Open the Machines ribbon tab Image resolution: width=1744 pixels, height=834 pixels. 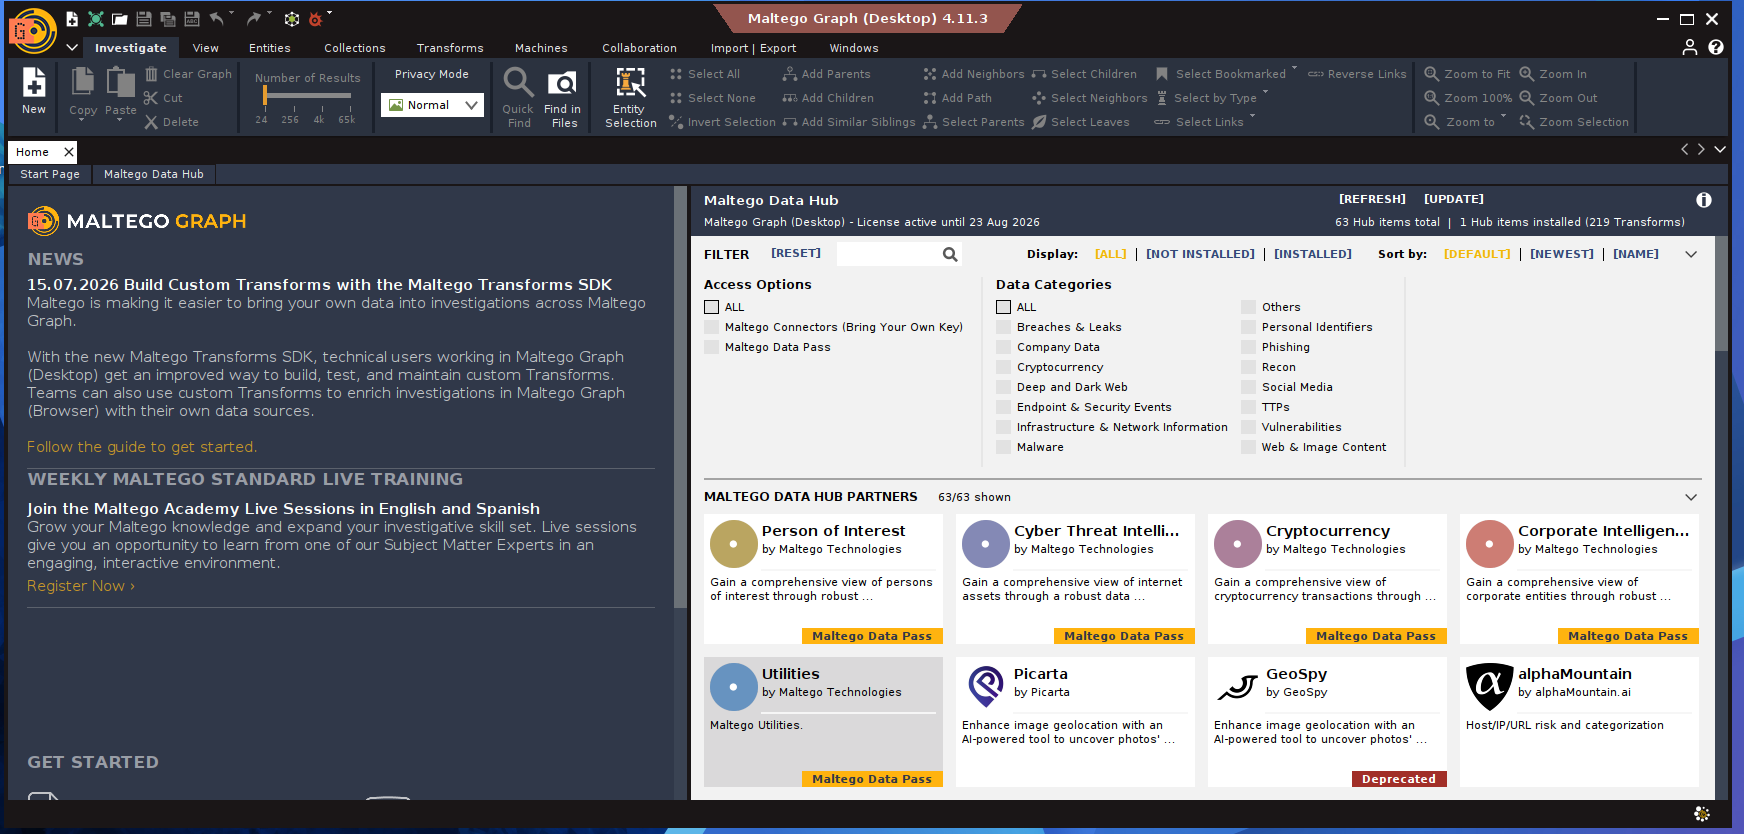[541, 48]
